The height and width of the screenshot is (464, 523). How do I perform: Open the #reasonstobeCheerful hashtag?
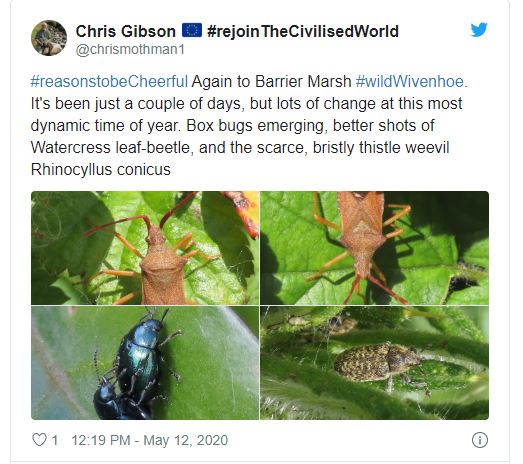tap(109, 81)
